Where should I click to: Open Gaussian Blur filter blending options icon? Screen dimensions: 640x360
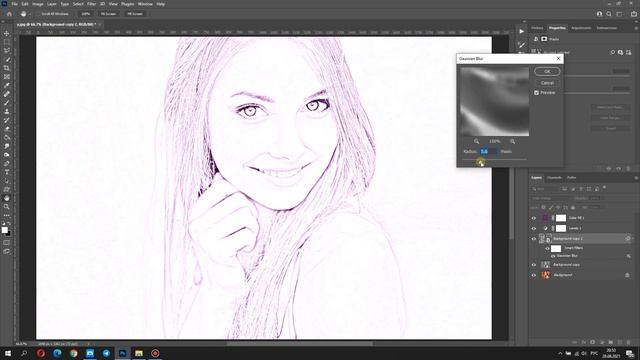[x=629, y=256]
